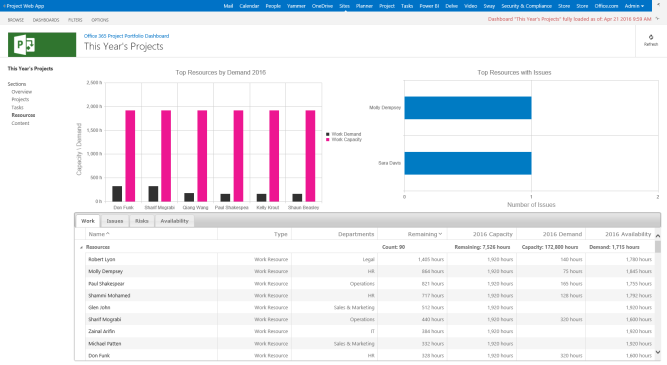The height and width of the screenshot is (365, 667).
Task: Switch to the Risks tab
Action: (142, 221)
